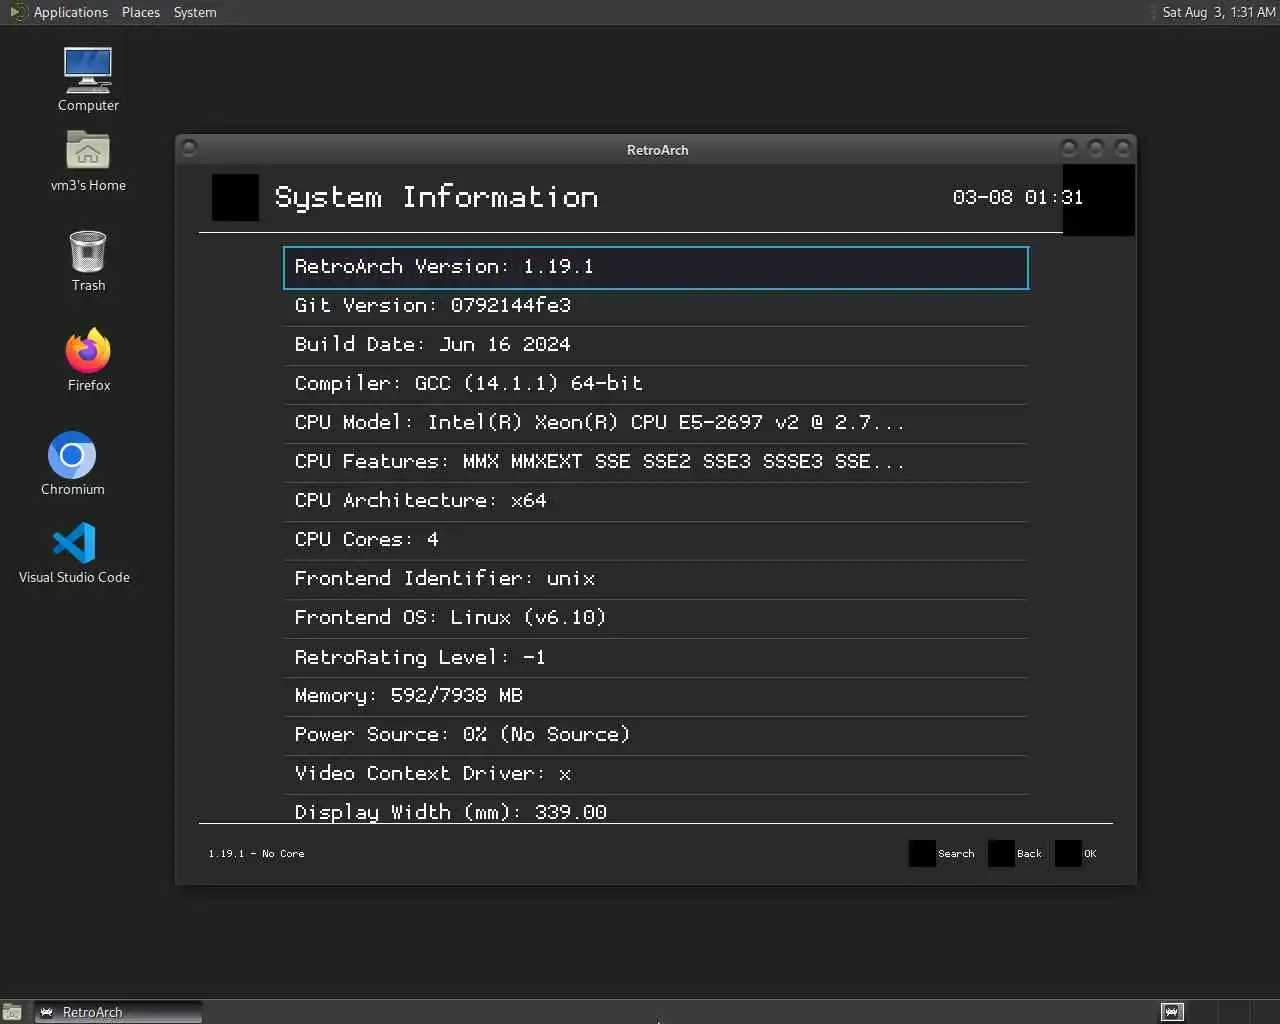
Task: Launch Chromium from the desktop
Action: [72, 463]
